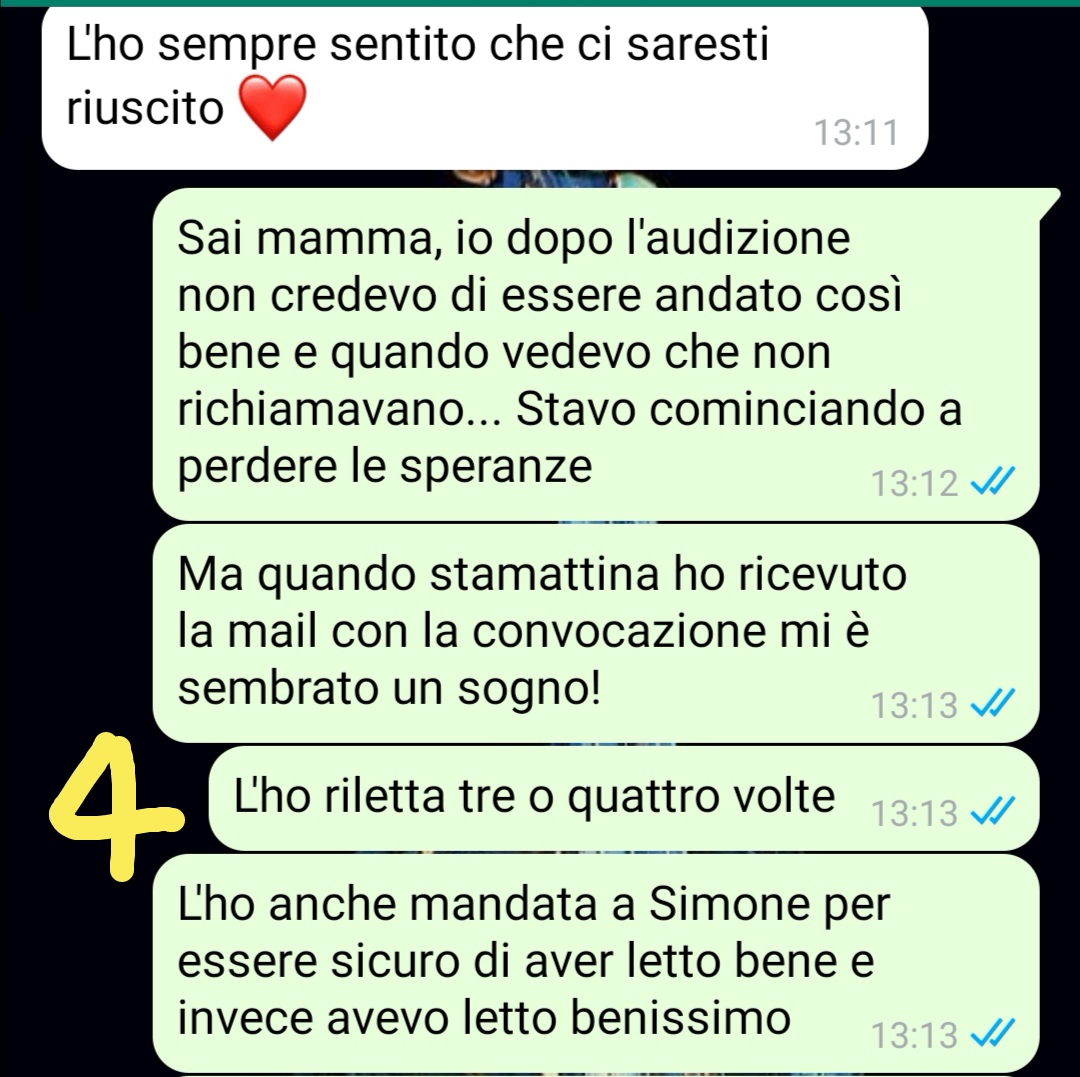This screenshot has height=1077, width=1080.
Task: Select the 'Ma quando stamattina' message bubble
Action: (596, 634)
